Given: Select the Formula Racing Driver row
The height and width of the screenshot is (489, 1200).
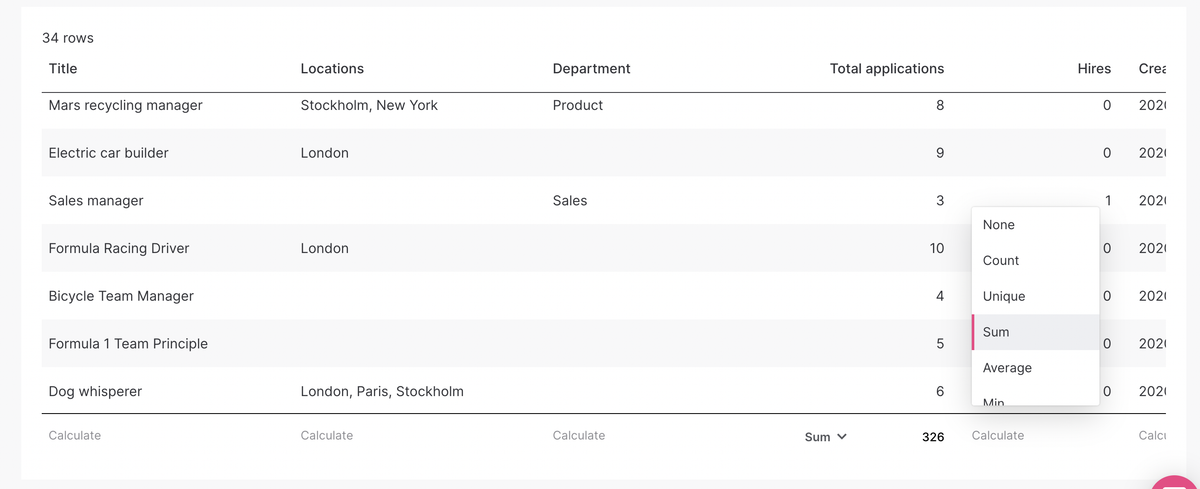Looking at the screenshot, I should click(119, 248).
